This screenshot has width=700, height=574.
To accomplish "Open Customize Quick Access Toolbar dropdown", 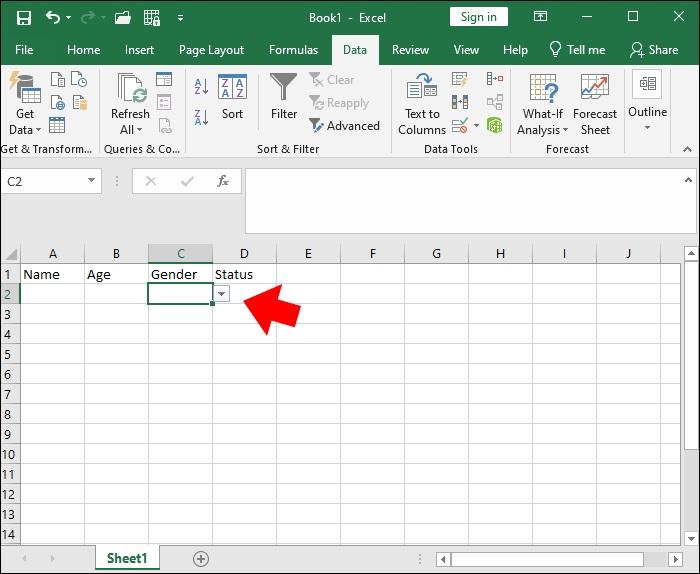I will pyautogui.click(x=180, y=18).
